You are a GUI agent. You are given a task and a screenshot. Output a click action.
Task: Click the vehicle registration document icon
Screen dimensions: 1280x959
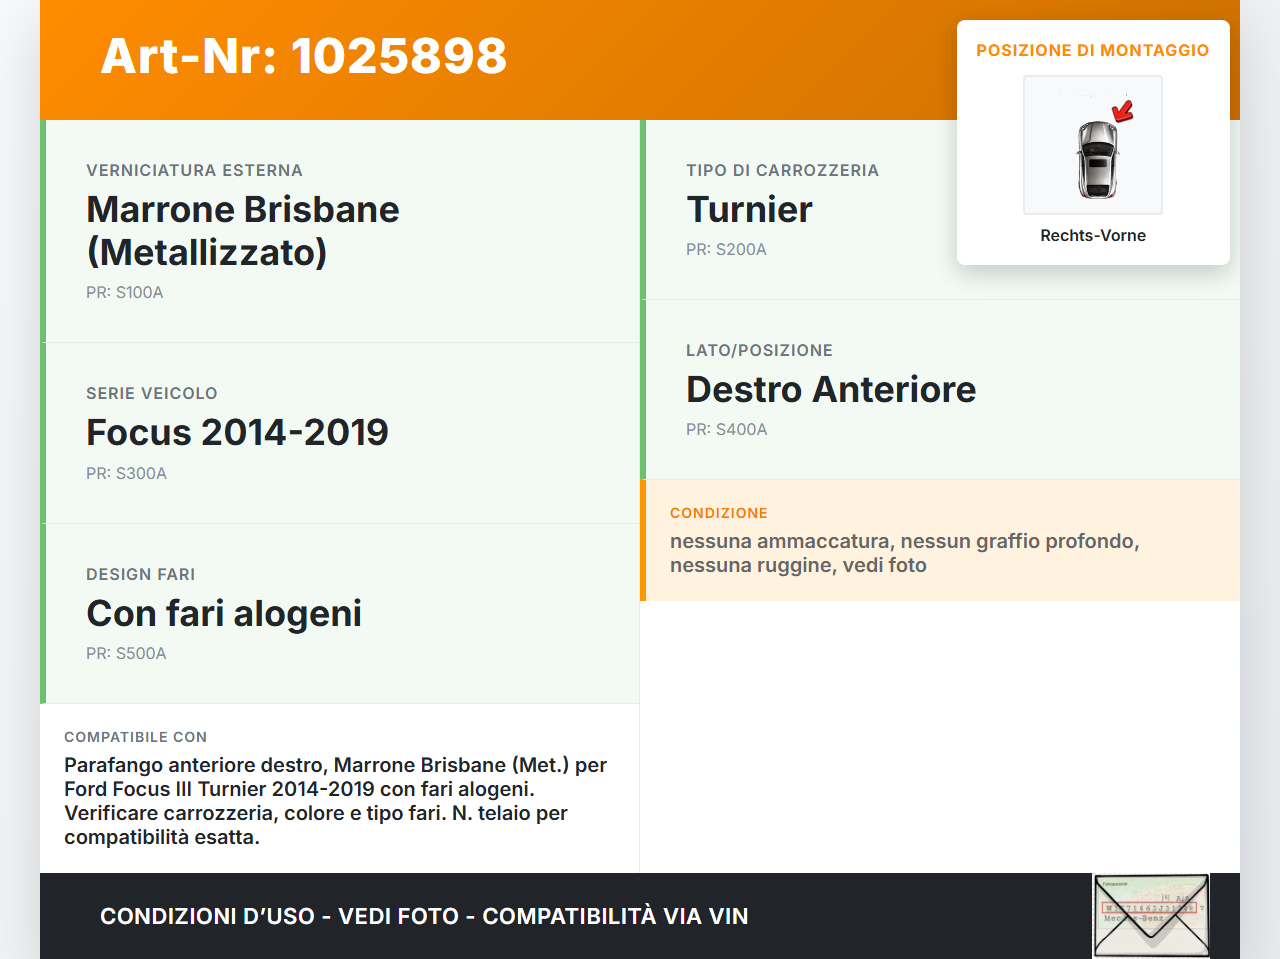pyautogui.click(x=1151, y=915)
